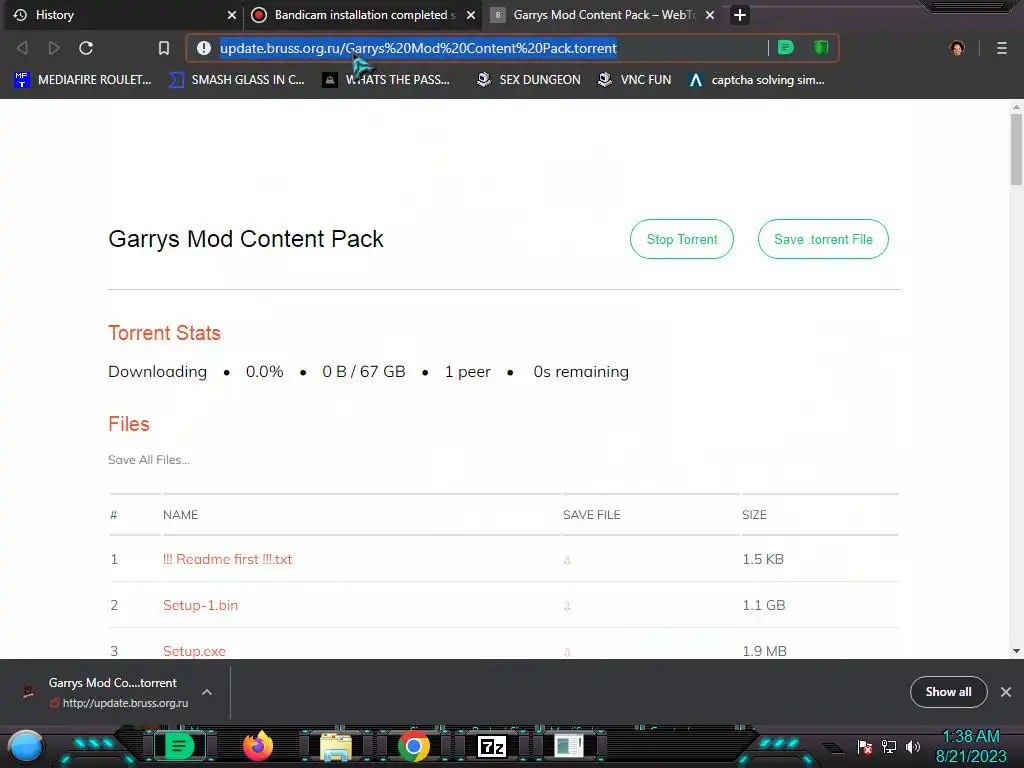This screenshot has height=768, width=1024.
Task: Close the History tab
Action: (x=231, y=15)
